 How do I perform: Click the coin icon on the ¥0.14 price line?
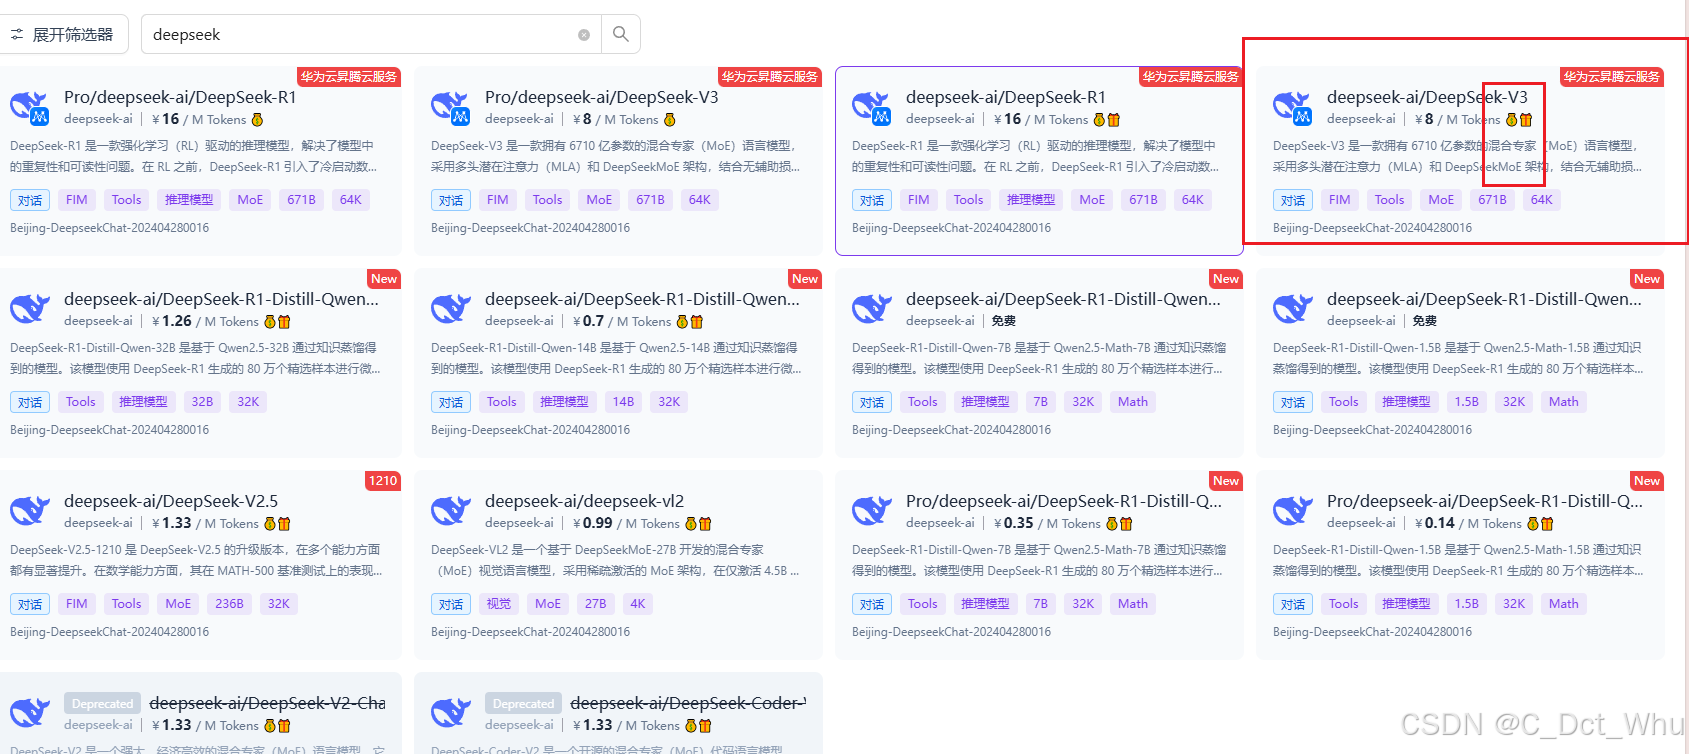[1533, 524]
